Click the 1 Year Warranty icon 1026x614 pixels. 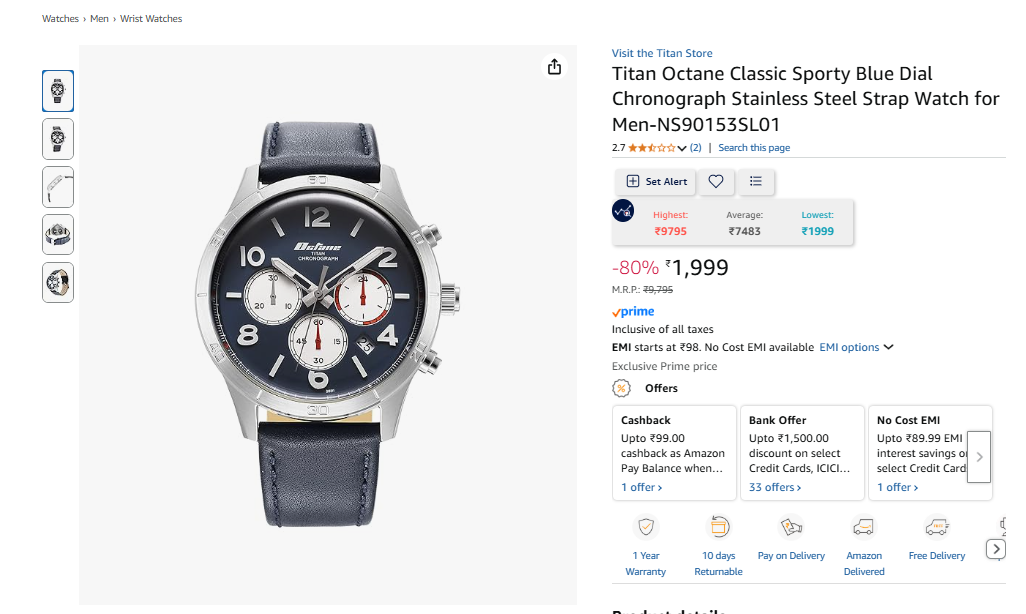(x=646, y=527)
